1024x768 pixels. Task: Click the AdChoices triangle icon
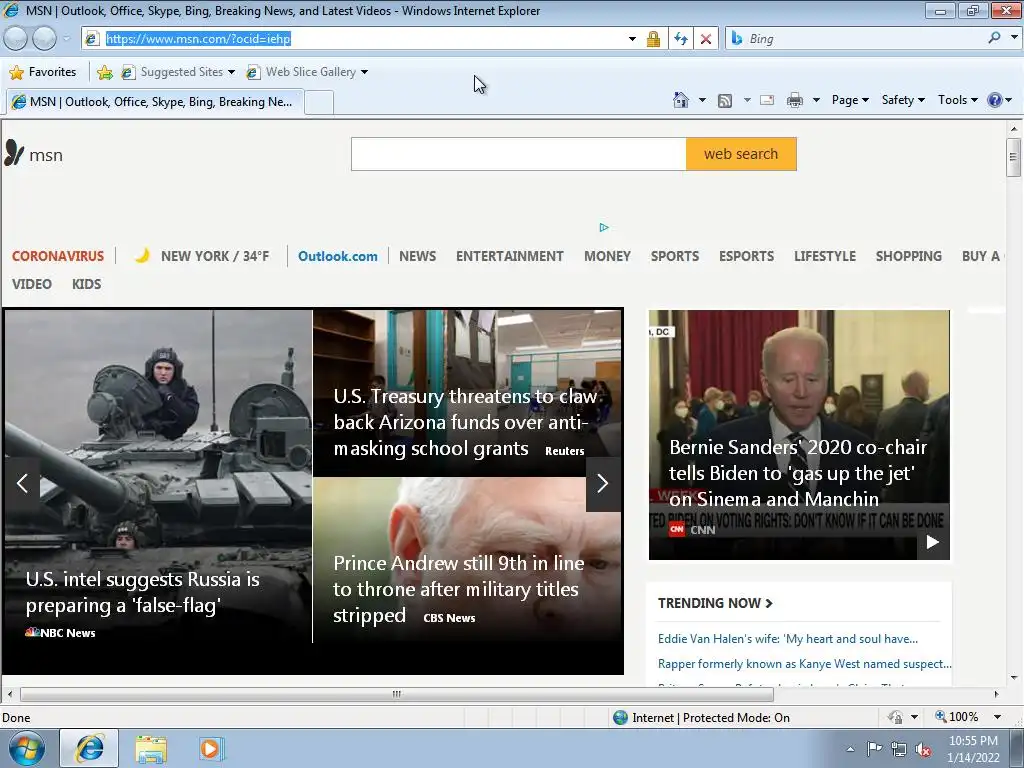pyautogui.click(x=604, y=227)
